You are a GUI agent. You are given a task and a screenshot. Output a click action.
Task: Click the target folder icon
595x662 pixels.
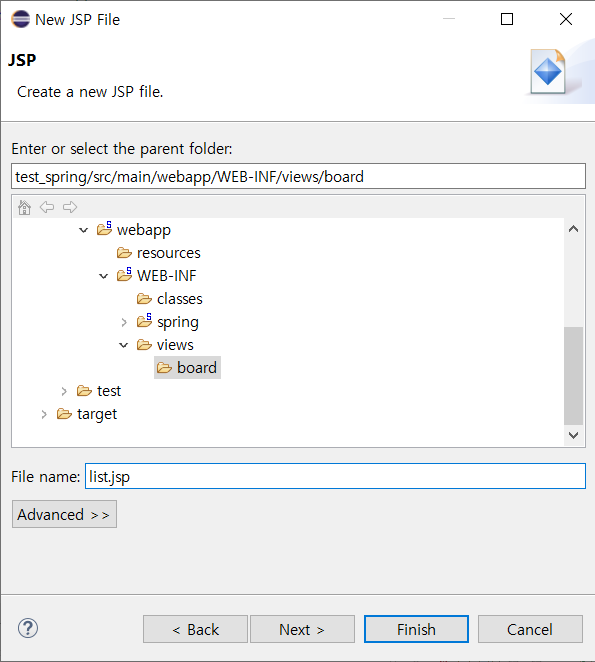64,414
